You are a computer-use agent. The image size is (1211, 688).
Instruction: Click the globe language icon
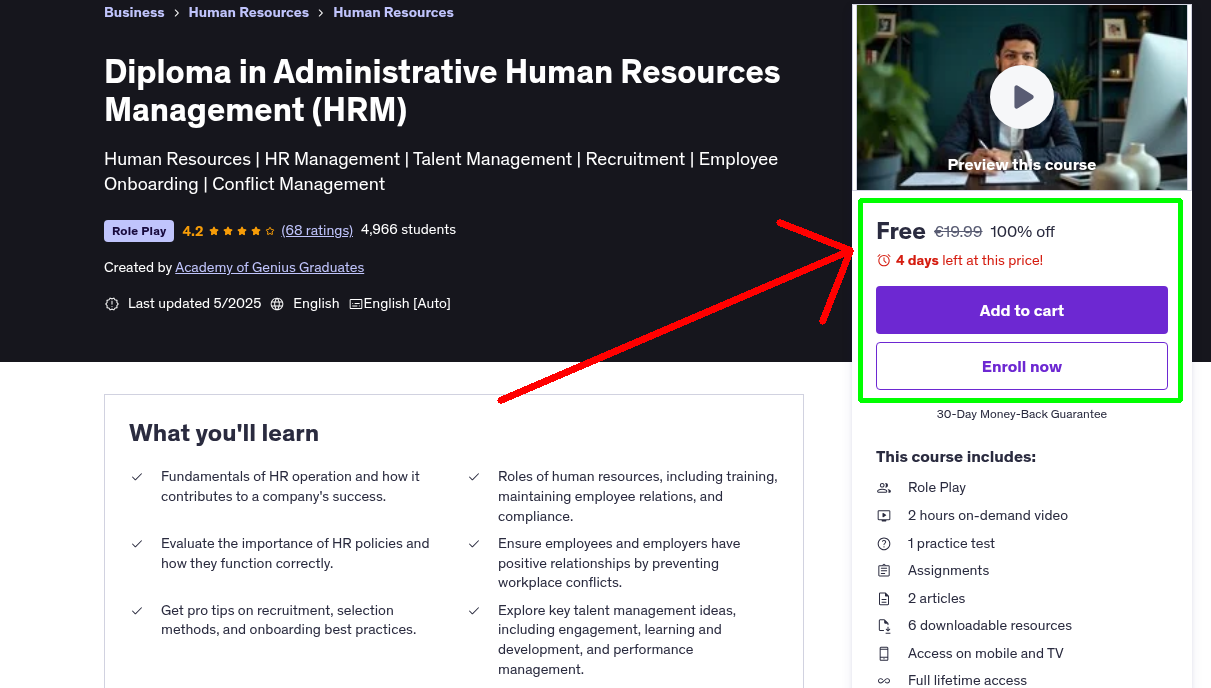point(277,304)
